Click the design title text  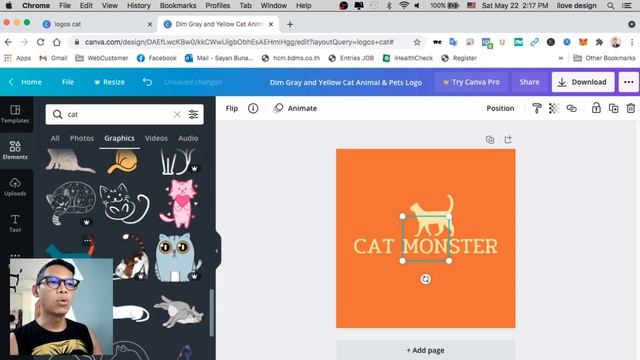[x=346, y=82]
